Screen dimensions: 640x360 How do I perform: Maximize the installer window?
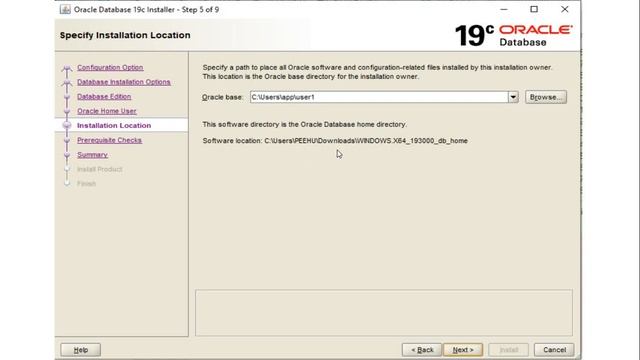[534, 9]
